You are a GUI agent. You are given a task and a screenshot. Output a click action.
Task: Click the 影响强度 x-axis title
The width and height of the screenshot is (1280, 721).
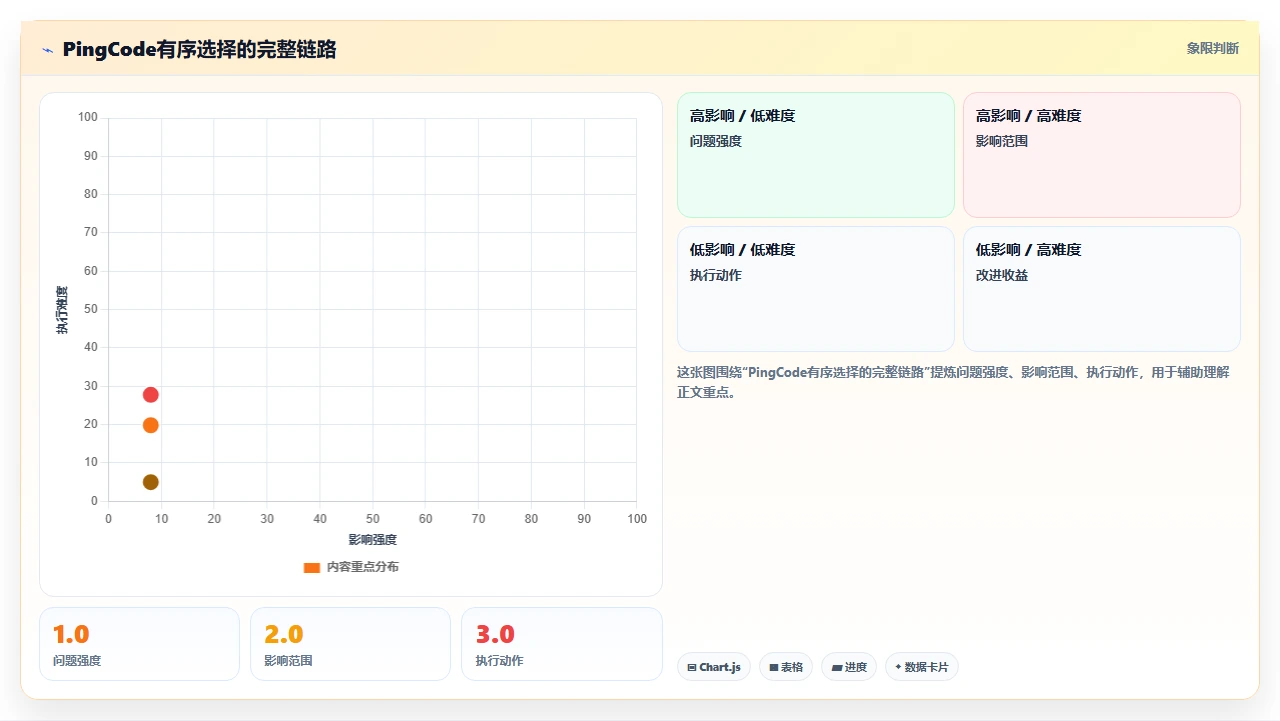pyautogui.click(x=372, y=540)
